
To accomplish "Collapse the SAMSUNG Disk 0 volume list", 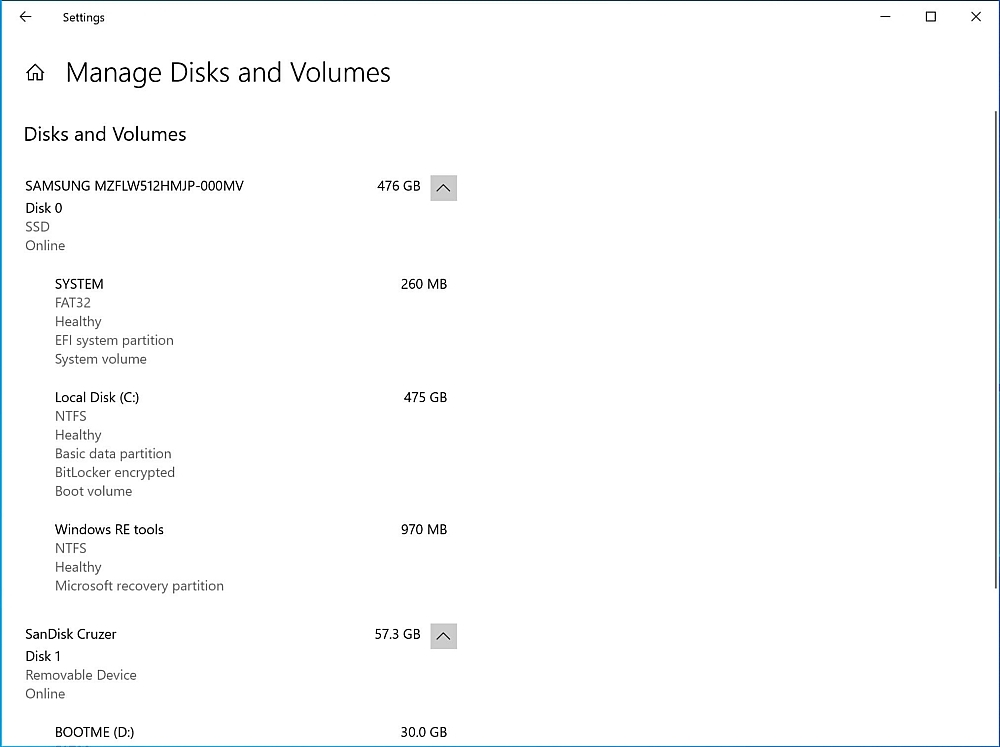I will [x=444, y=187].
